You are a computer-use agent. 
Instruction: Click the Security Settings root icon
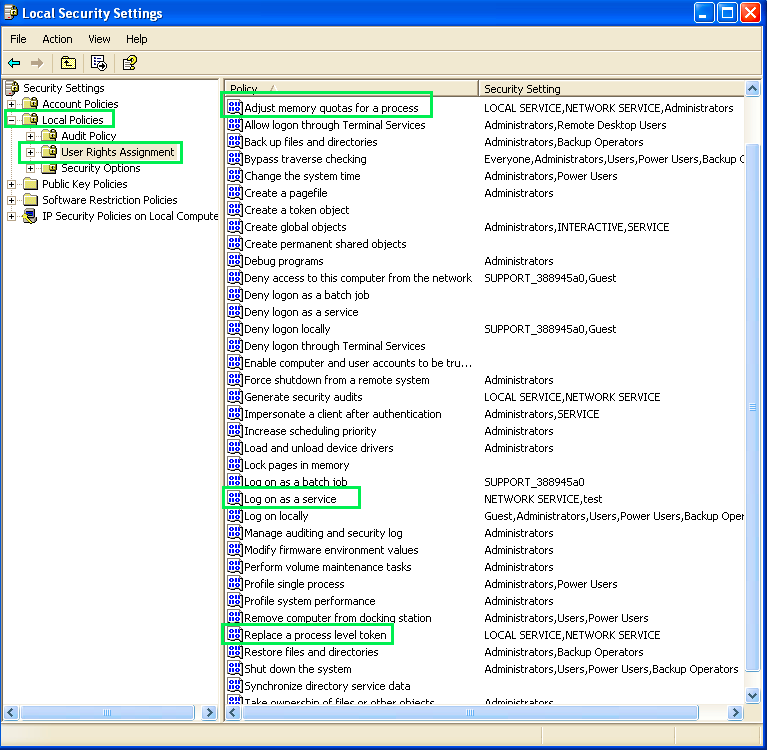tap(12, 88)
